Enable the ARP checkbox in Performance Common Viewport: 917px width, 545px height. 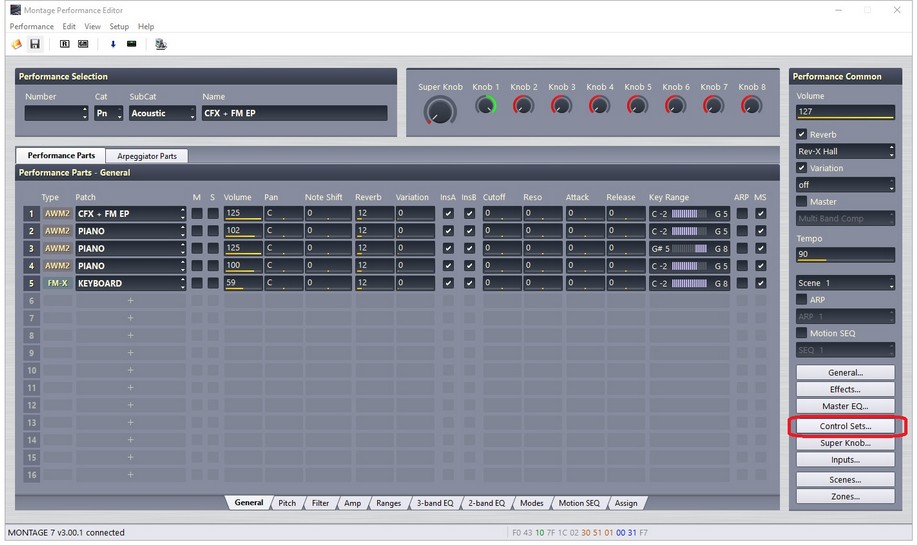coord(801,299)
